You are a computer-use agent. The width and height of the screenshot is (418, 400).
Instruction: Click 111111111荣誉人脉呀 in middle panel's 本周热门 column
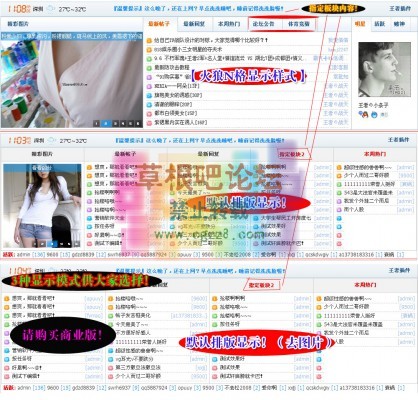(x=369, y=184)
